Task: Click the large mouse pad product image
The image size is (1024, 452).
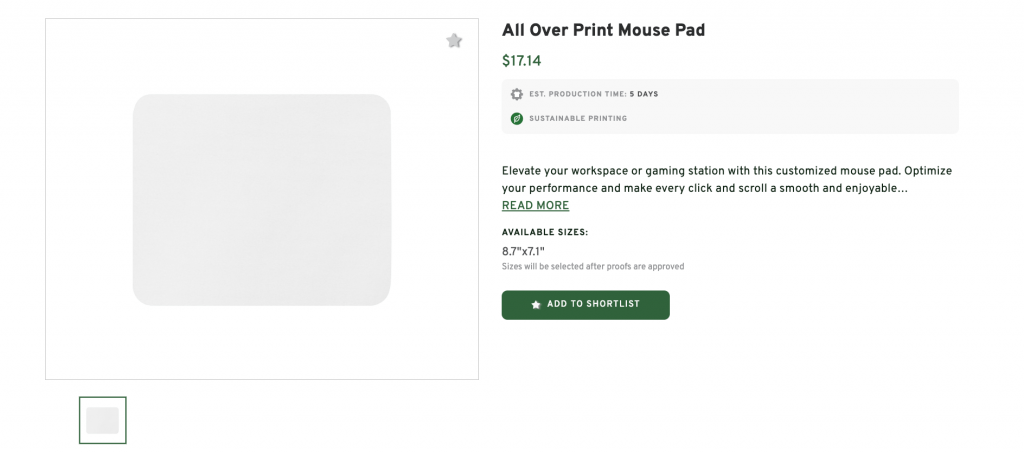Action: tap(262, 199)
